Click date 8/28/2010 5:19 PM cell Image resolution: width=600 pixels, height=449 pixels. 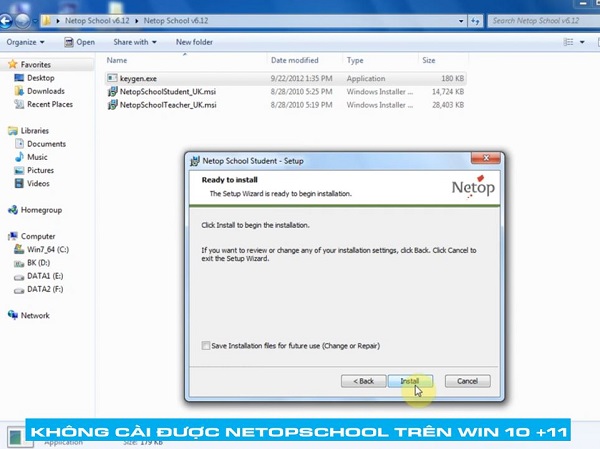pyautogui.click(x=301, y=104)
